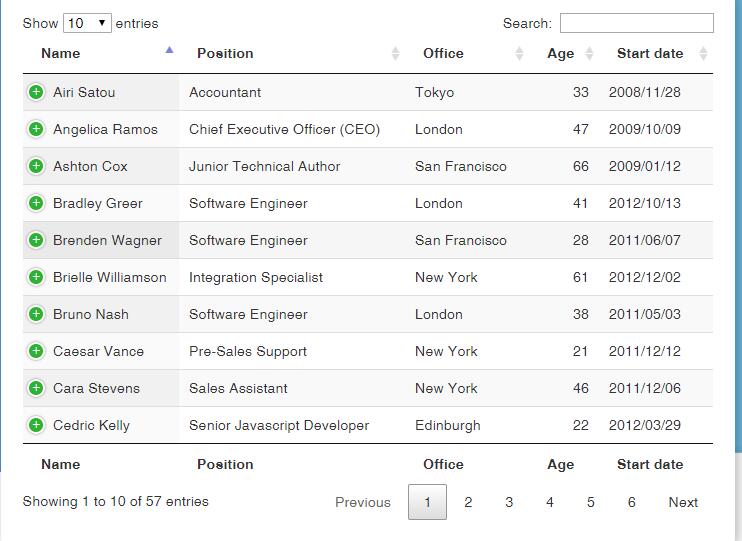The height and width of the screenshot is (541, 742).
Task: Open the Show entries count dropdown
Action: 87,23
